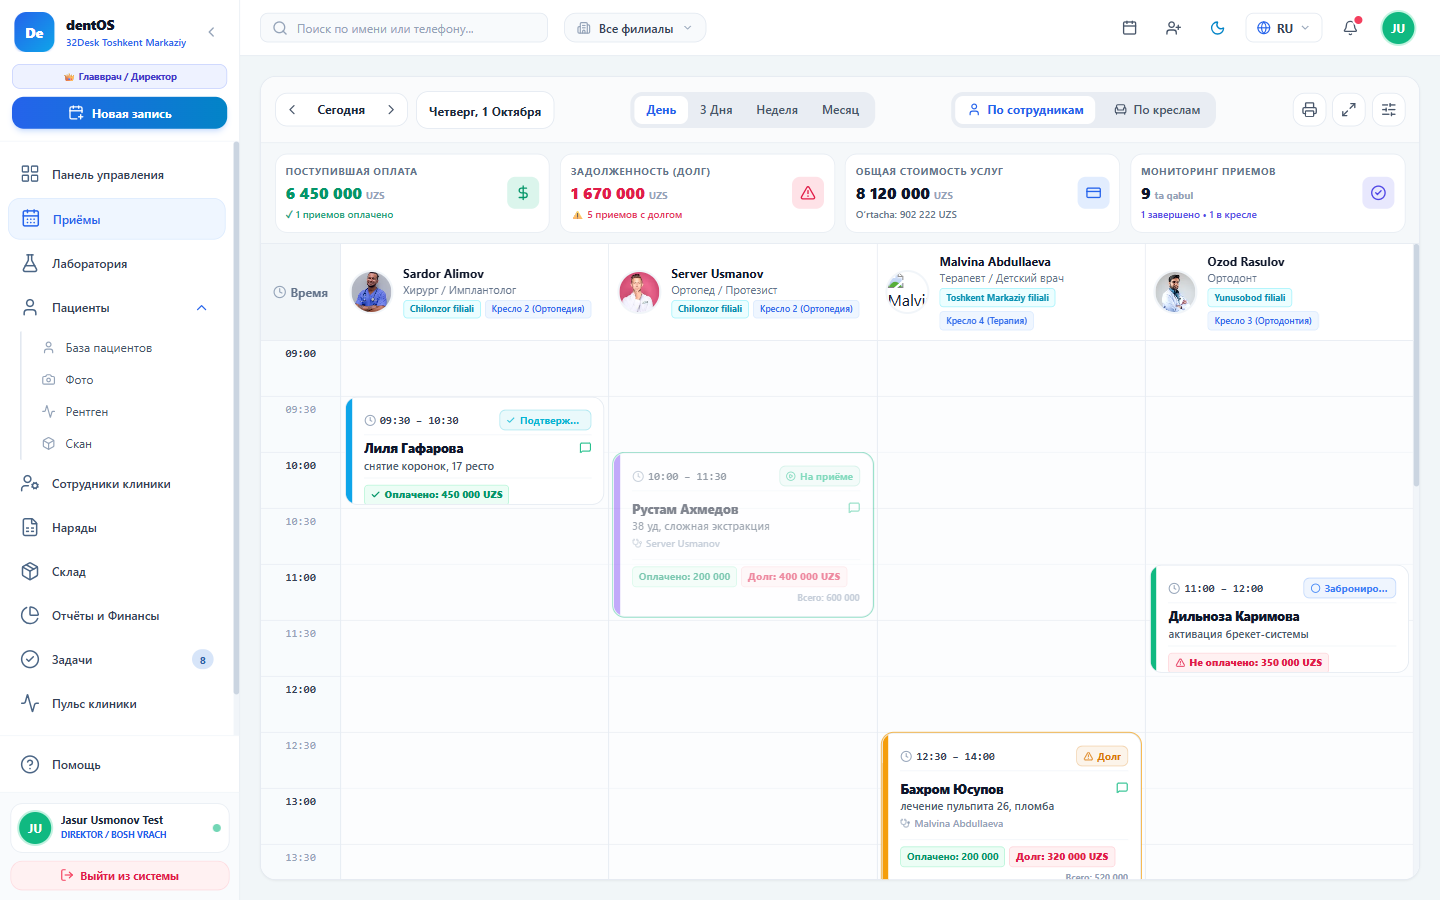Open Пульс клиники in sidebar
This screenshot has height=900, width=1440.
click(x=117, y=704)
